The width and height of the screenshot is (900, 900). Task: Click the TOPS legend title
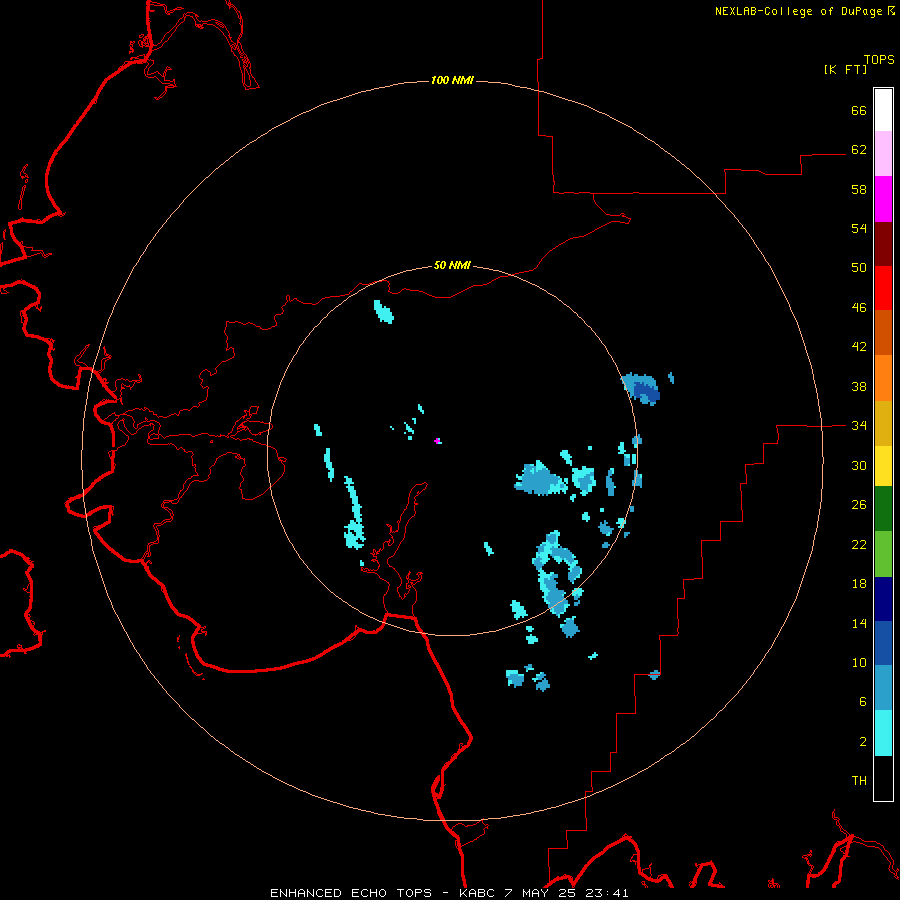point(879,59)
